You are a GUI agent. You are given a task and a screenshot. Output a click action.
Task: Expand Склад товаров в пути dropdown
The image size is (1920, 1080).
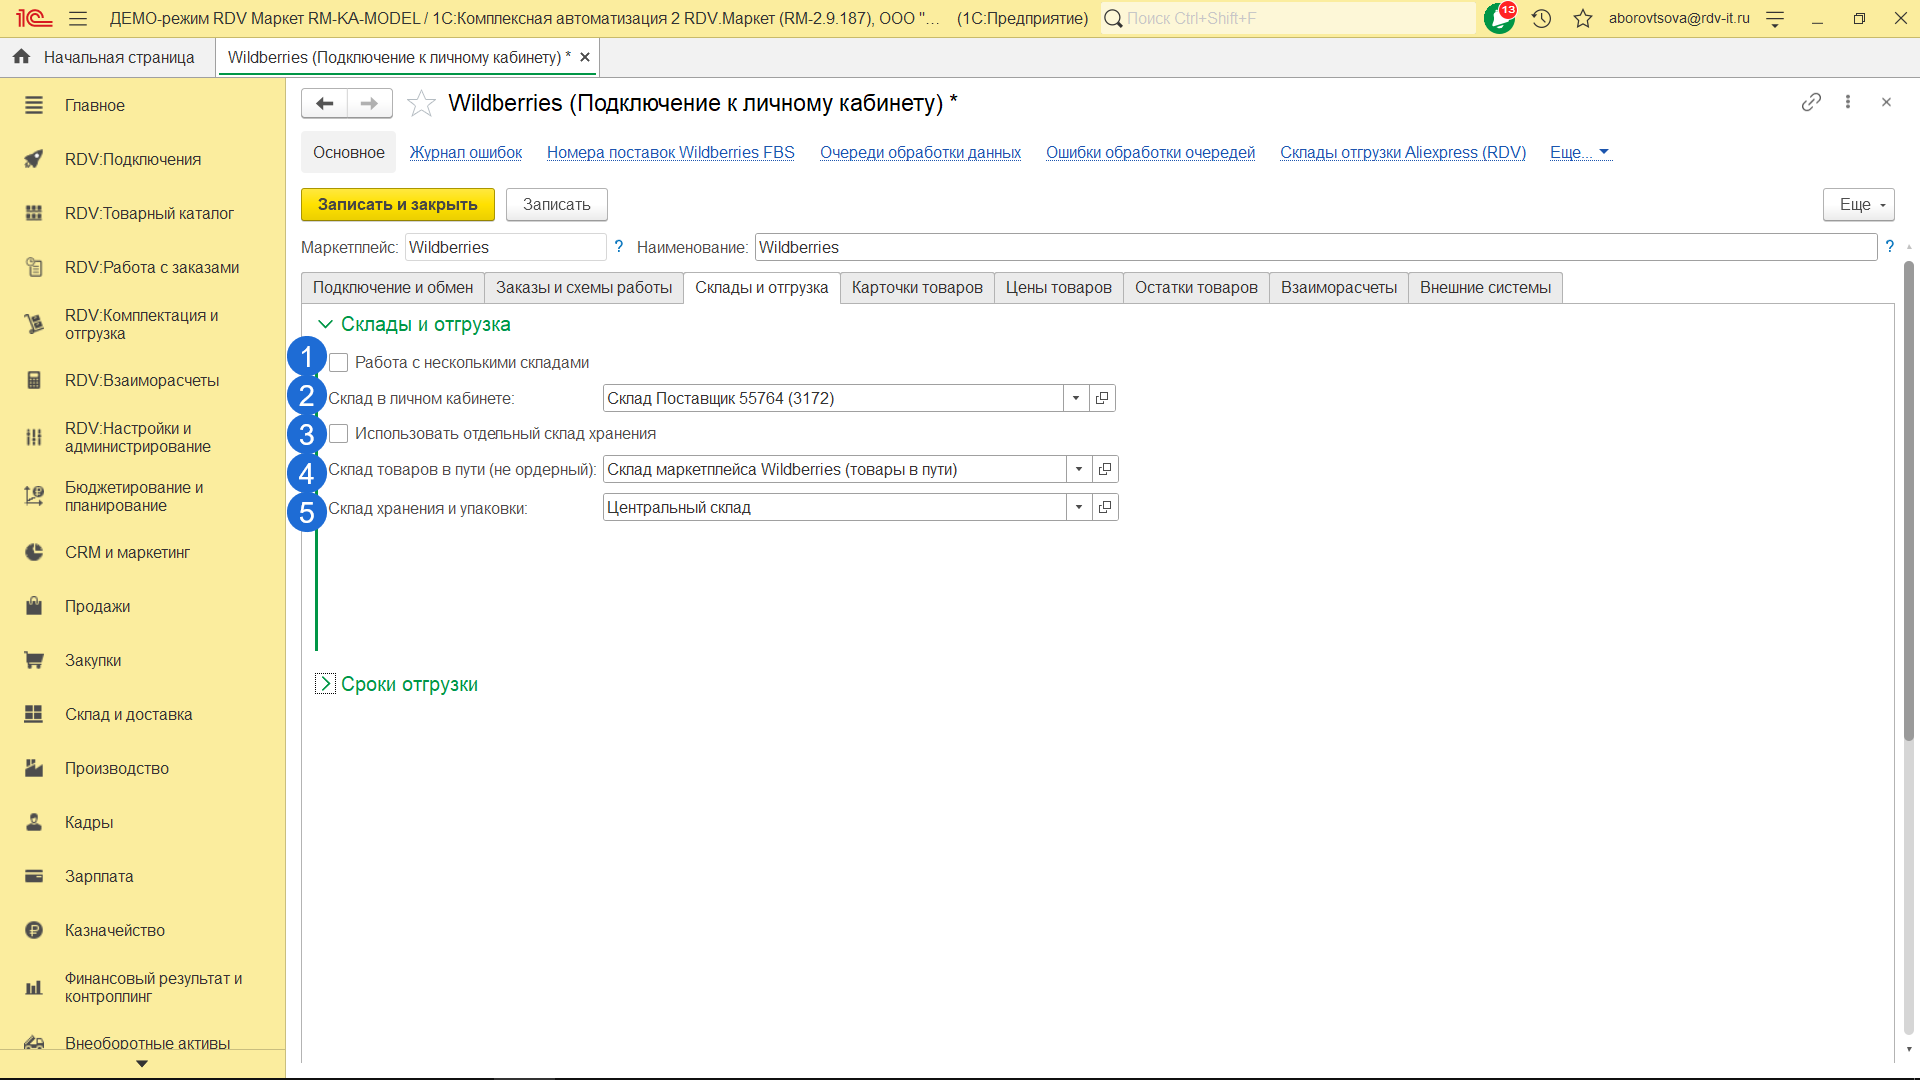[x=1078, y=469]
